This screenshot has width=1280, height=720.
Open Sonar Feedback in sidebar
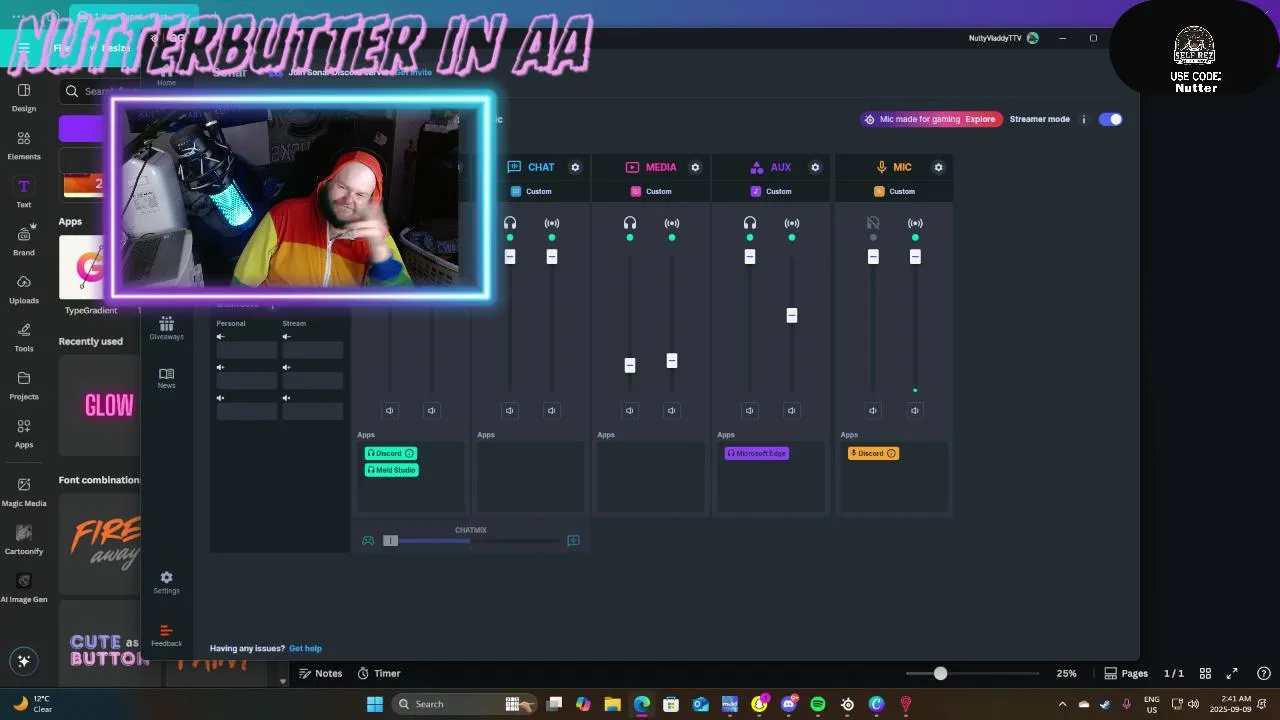166,635
